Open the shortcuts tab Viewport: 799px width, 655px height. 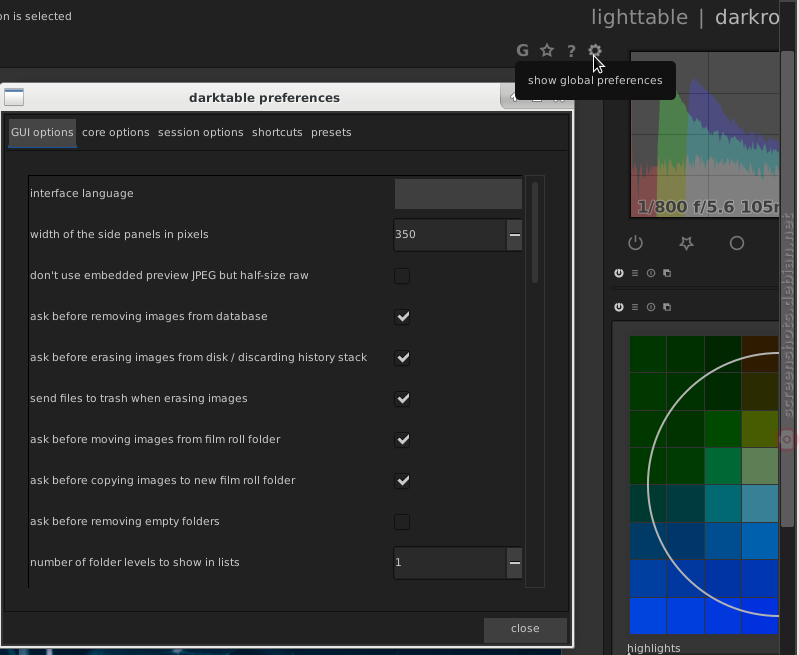[x=277, y=133]
